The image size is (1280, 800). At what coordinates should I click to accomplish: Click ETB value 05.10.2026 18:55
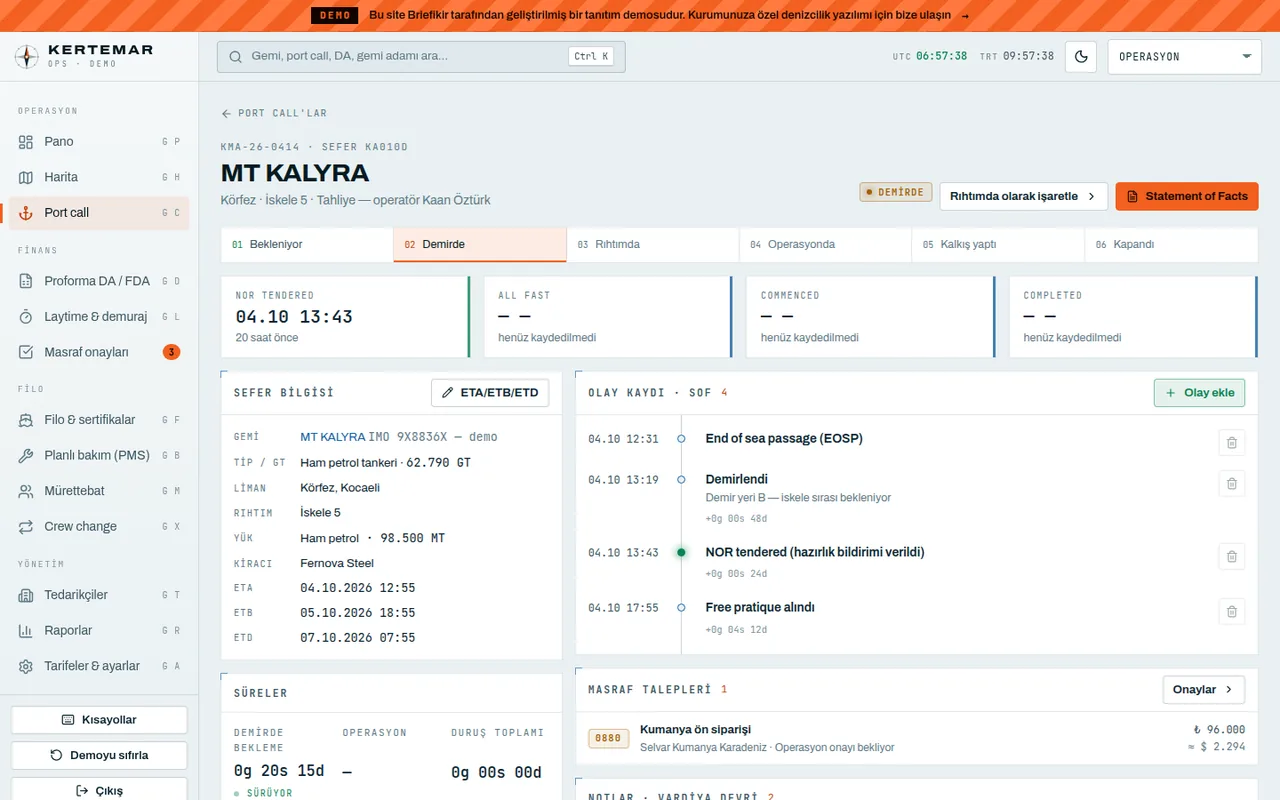(x=357, y=613)
